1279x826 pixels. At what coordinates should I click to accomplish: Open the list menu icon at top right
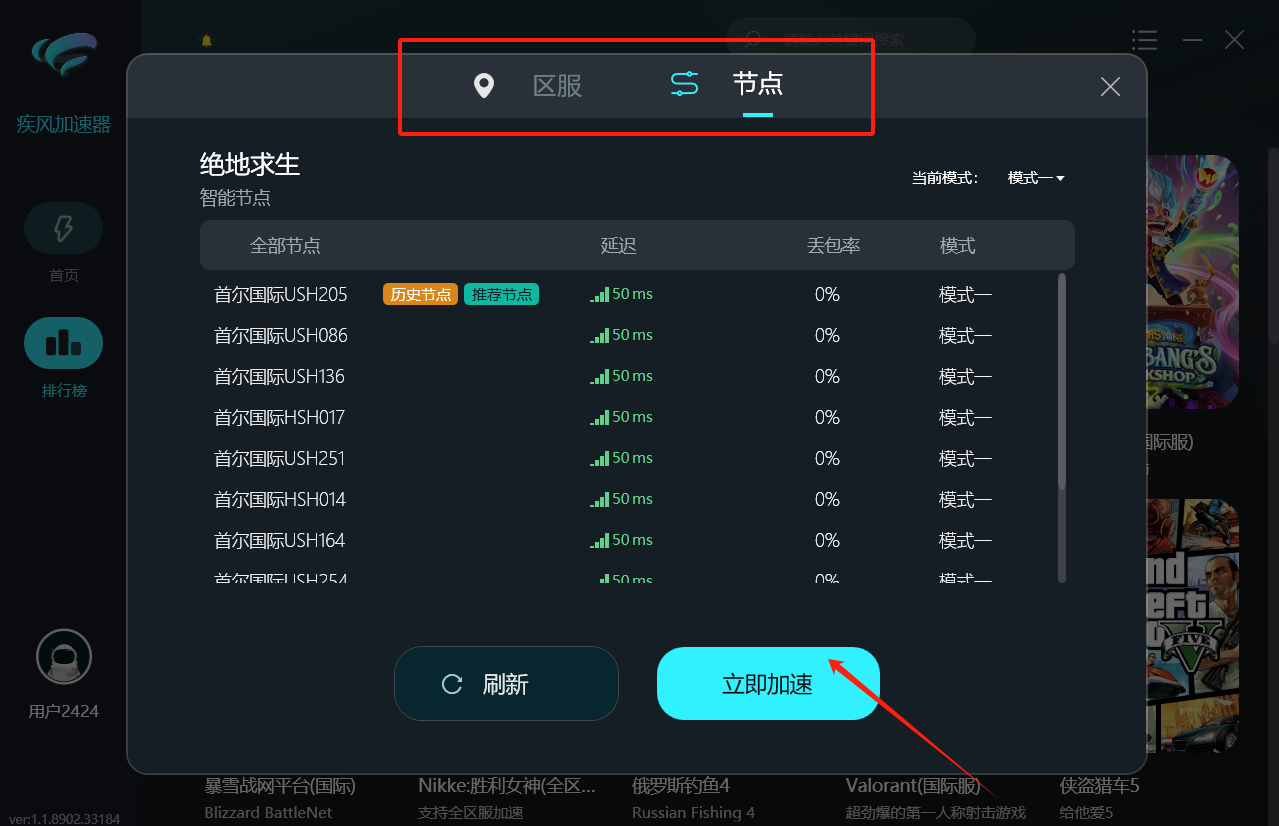[x=1144, y=40]
